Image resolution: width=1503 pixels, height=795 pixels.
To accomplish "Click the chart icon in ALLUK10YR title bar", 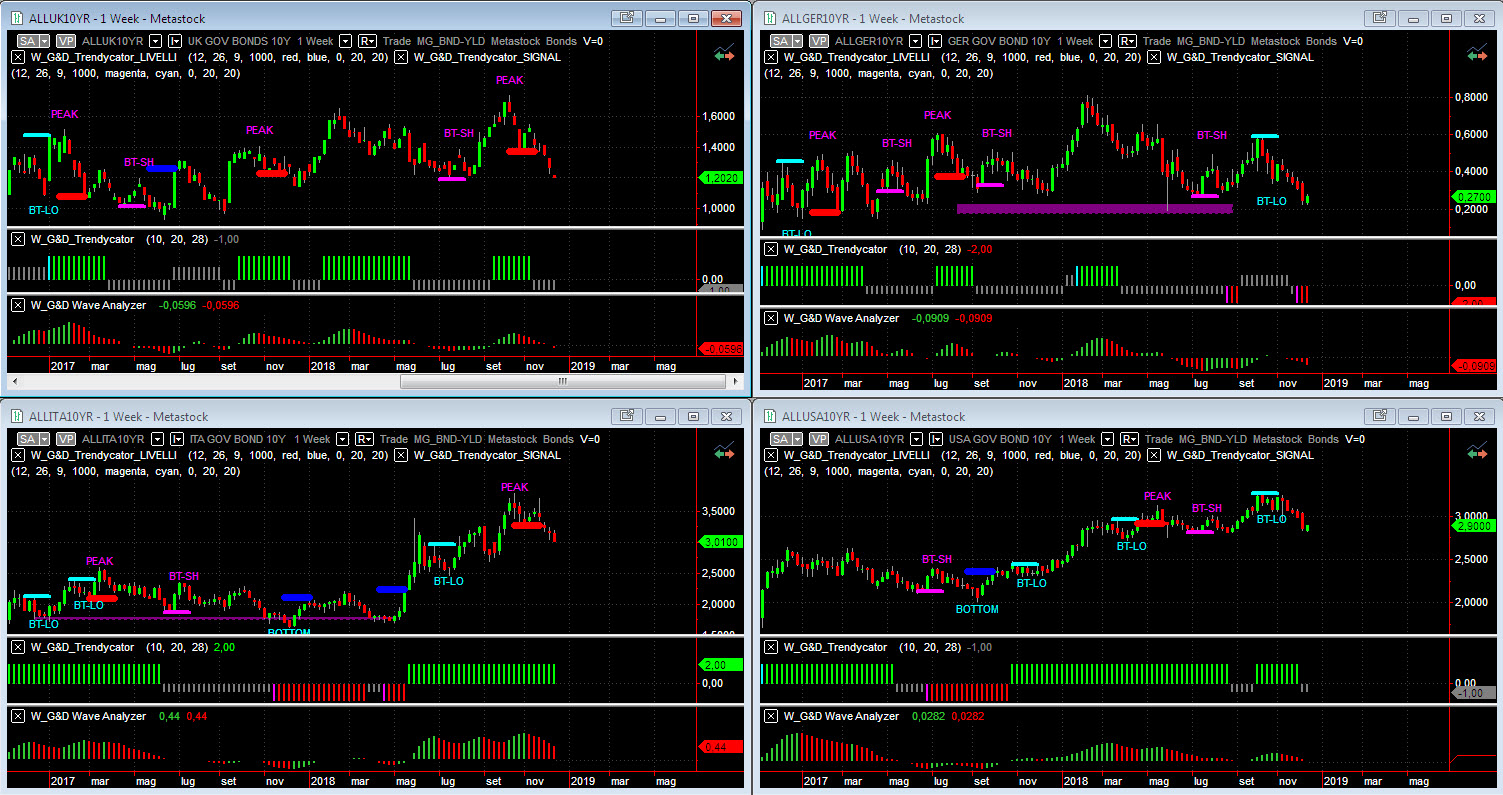I will pyautogui.click(x=16, y=18).
